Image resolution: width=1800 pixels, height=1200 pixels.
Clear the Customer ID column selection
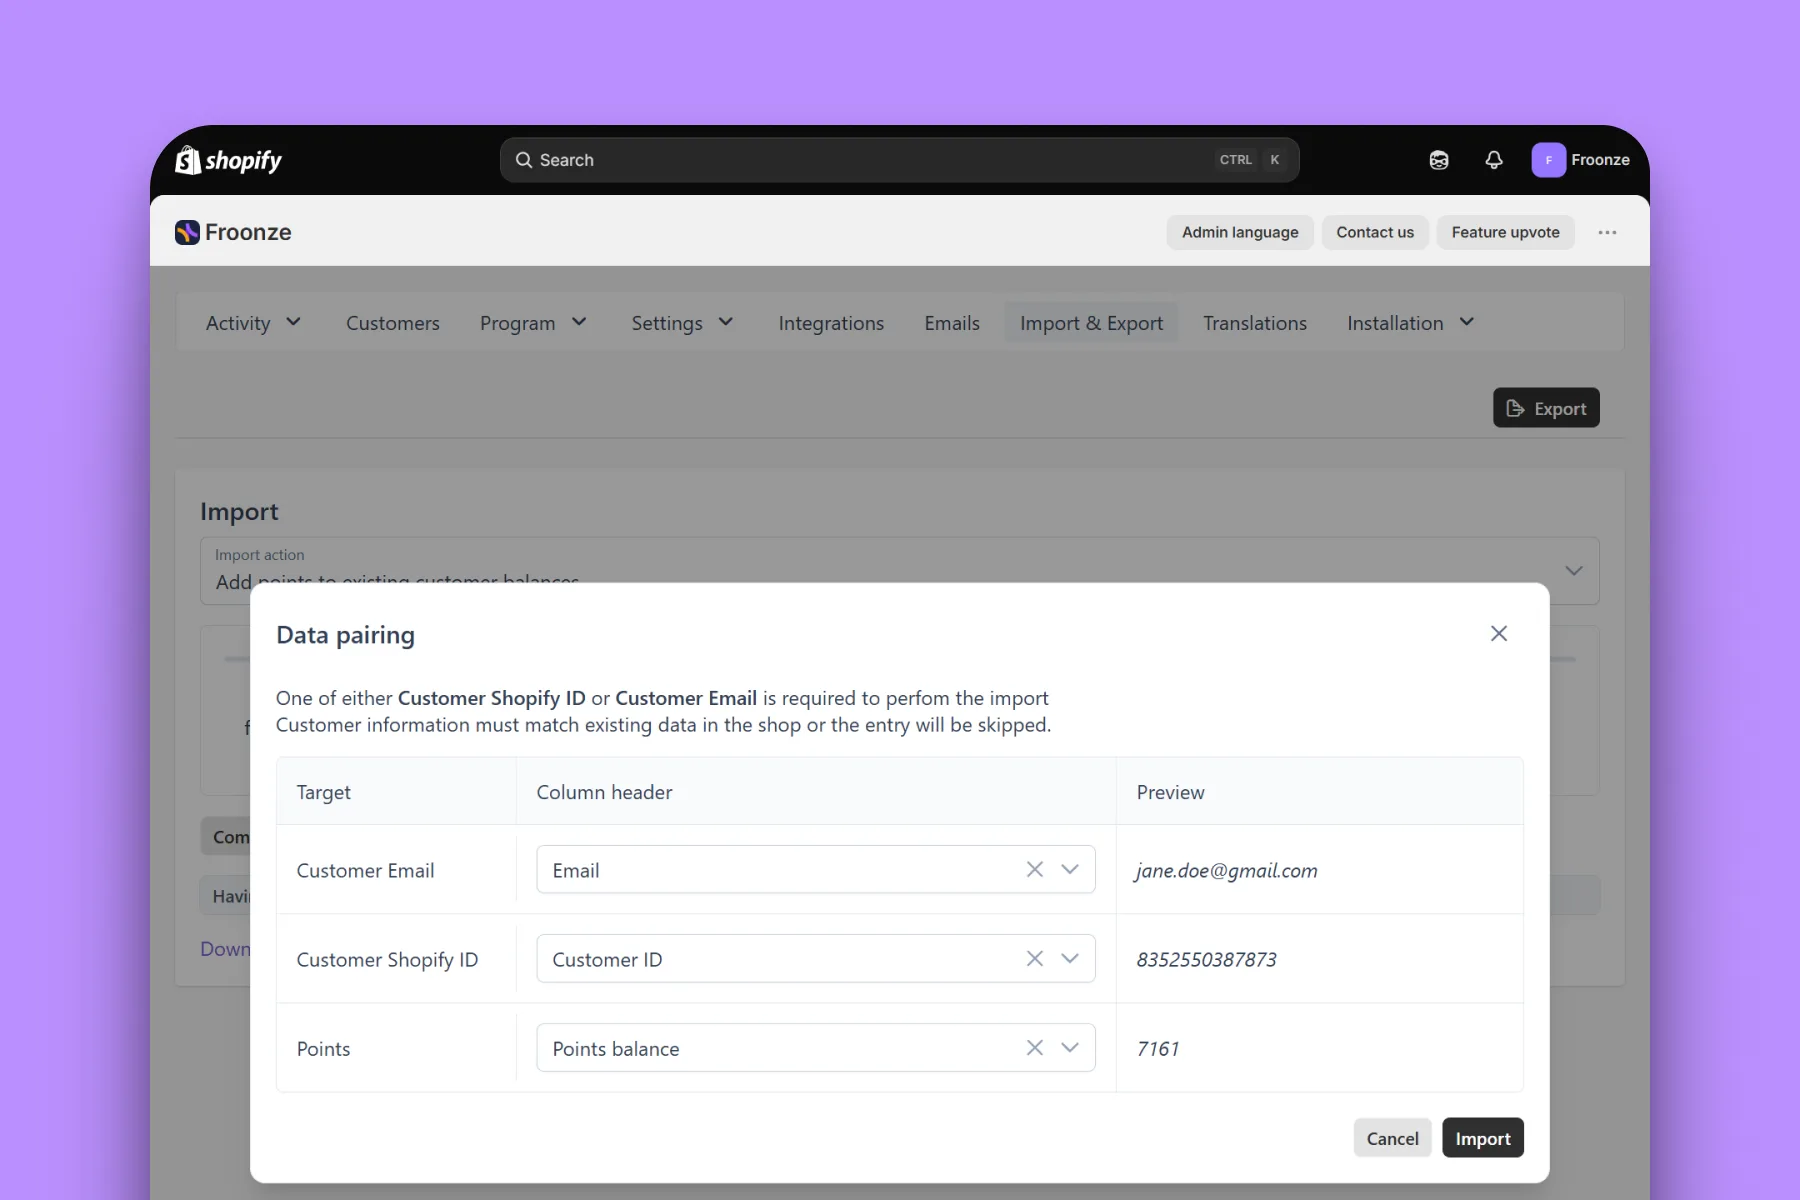pos(1035,959)
